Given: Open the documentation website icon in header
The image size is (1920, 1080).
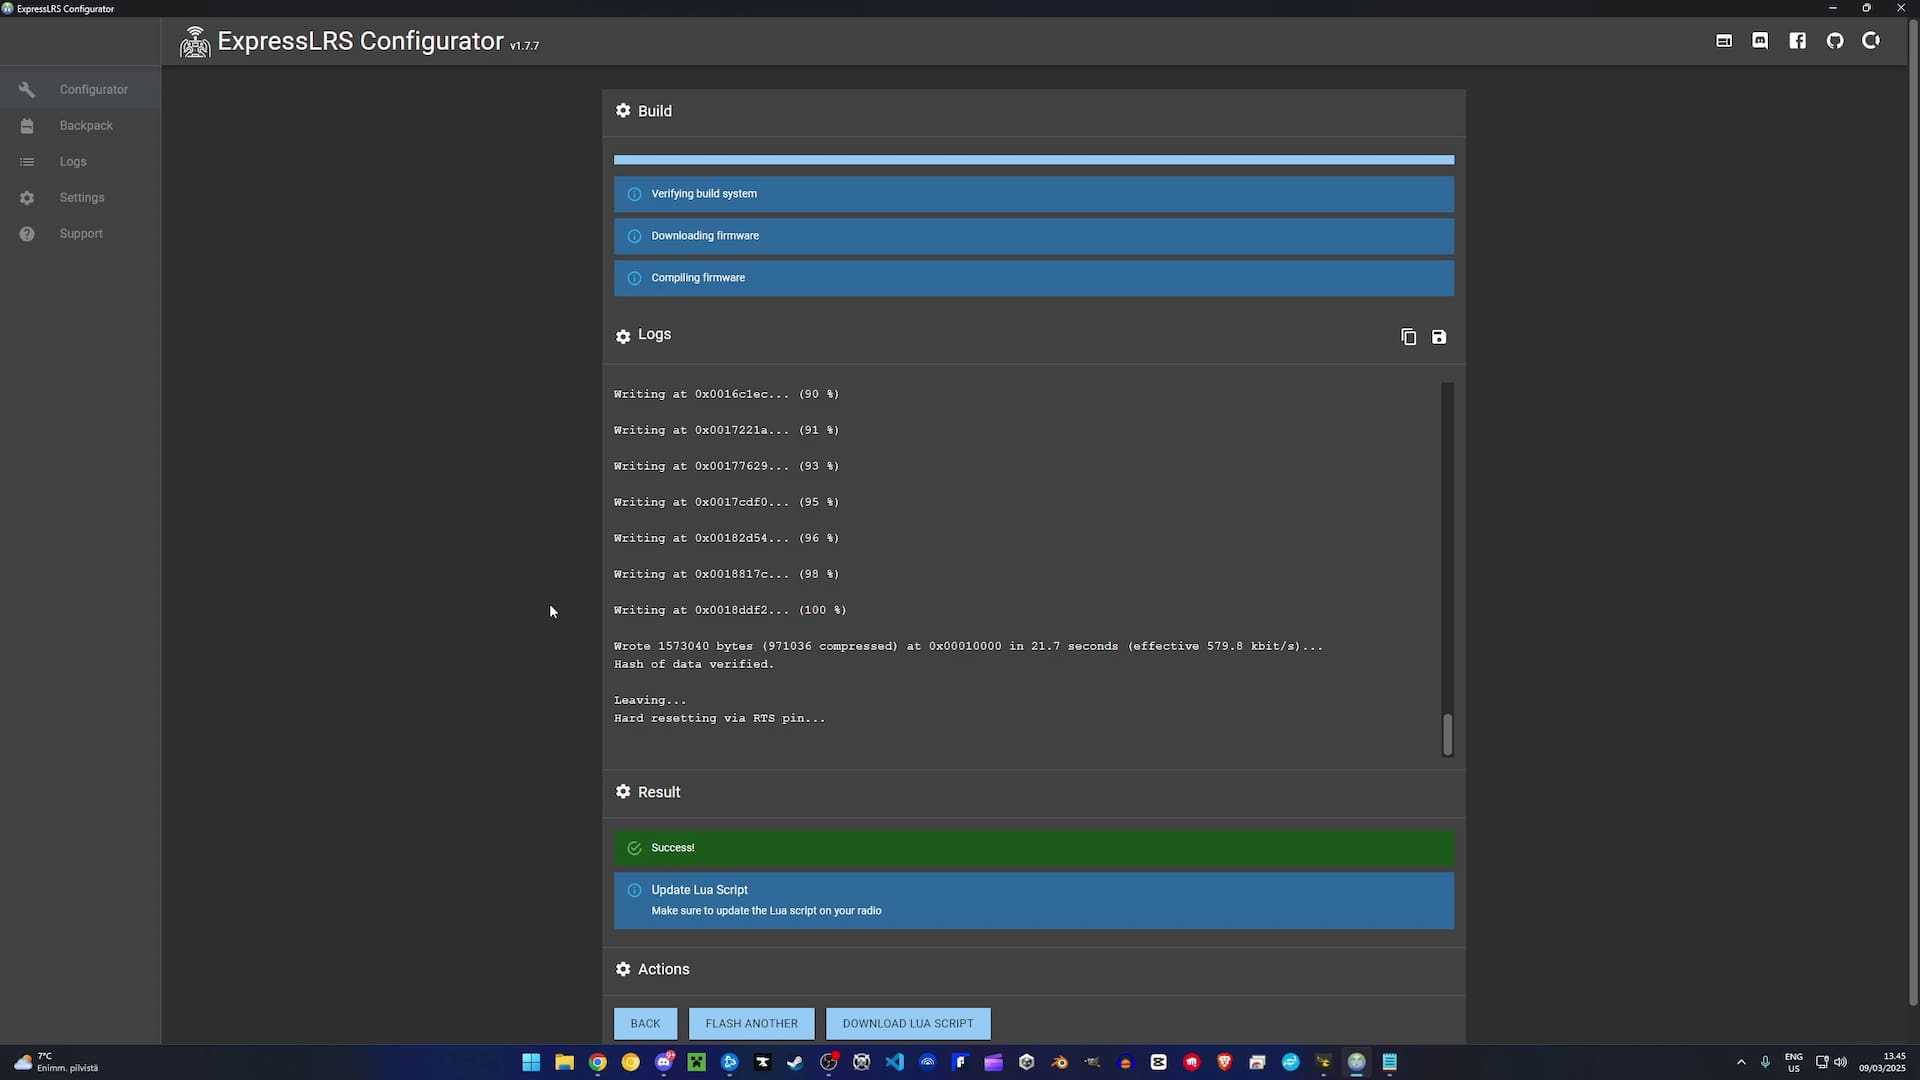Looking at the screenshot, I should point(1724,41).
